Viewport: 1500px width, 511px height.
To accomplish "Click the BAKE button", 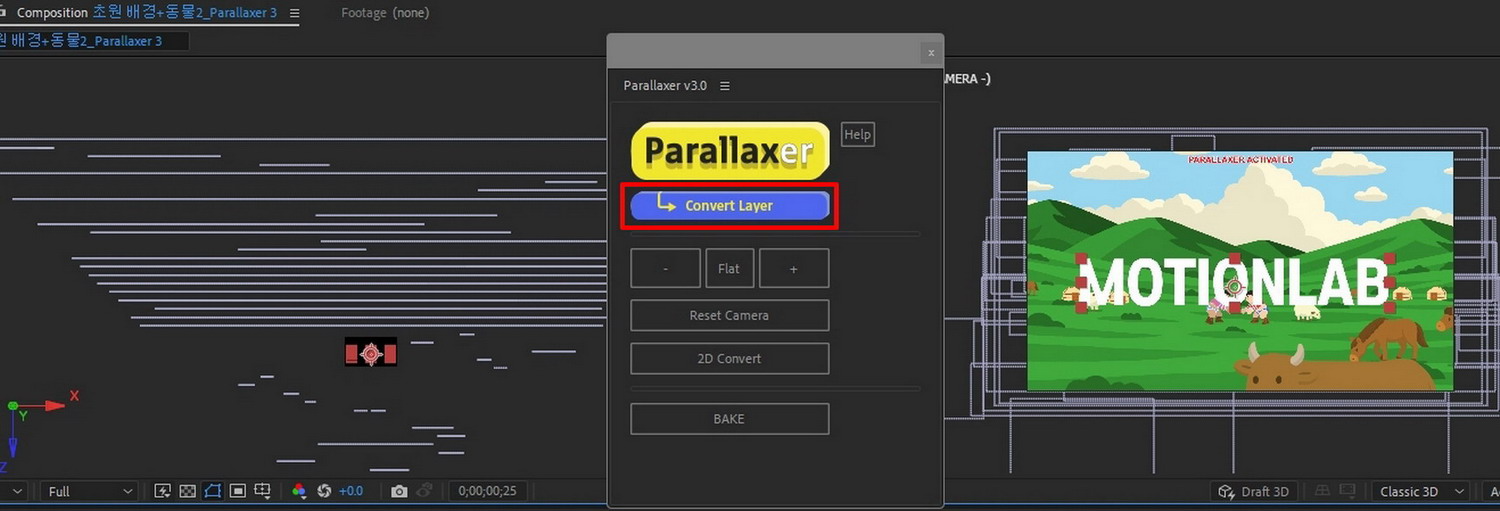I will [729, 418].
